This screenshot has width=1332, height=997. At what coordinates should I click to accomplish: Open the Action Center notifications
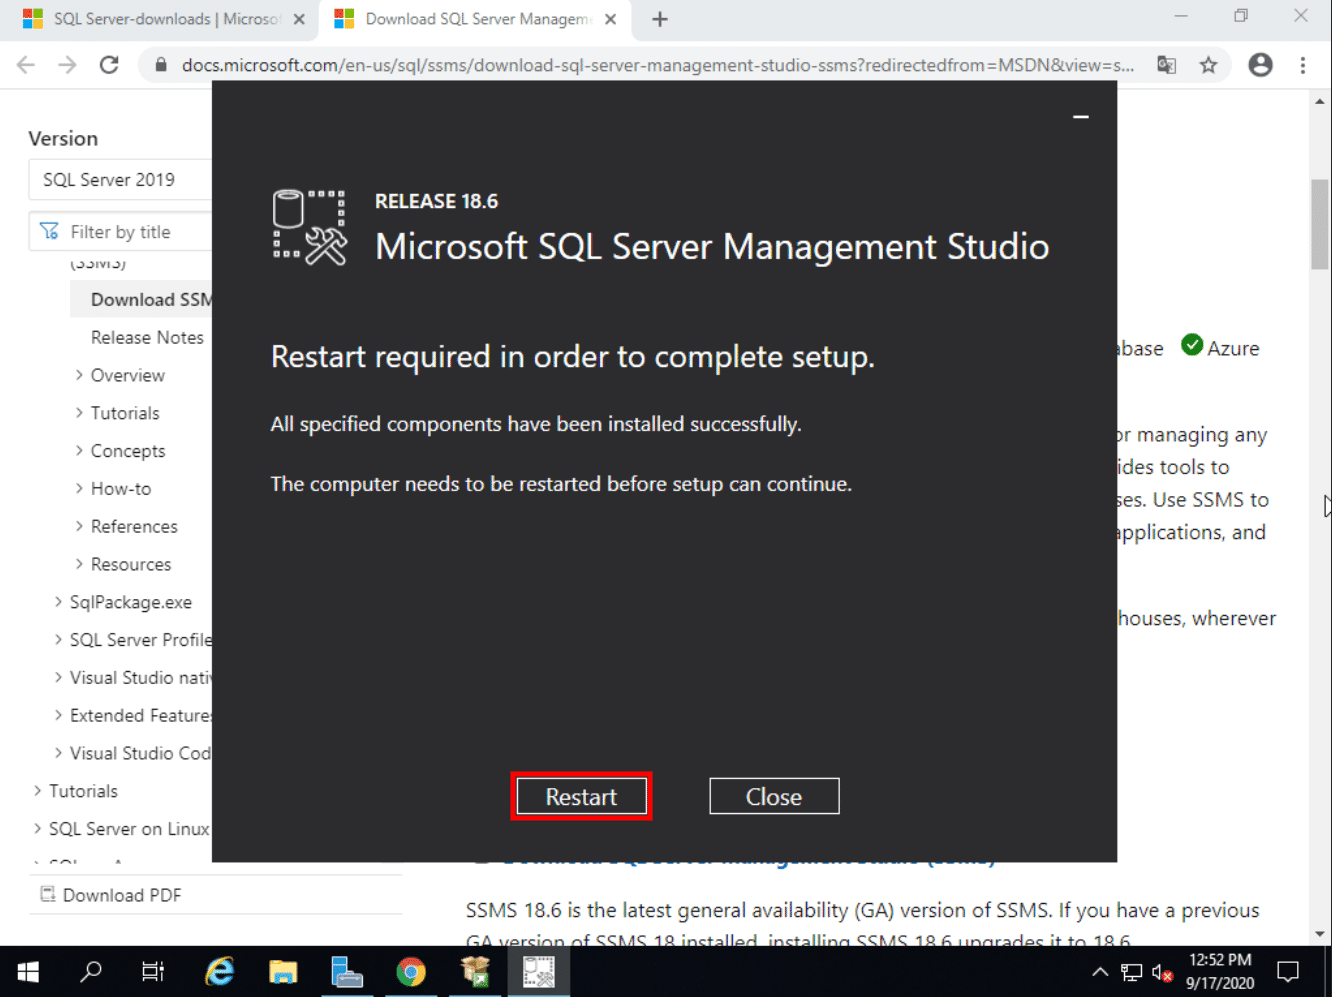click(1288, 971)
